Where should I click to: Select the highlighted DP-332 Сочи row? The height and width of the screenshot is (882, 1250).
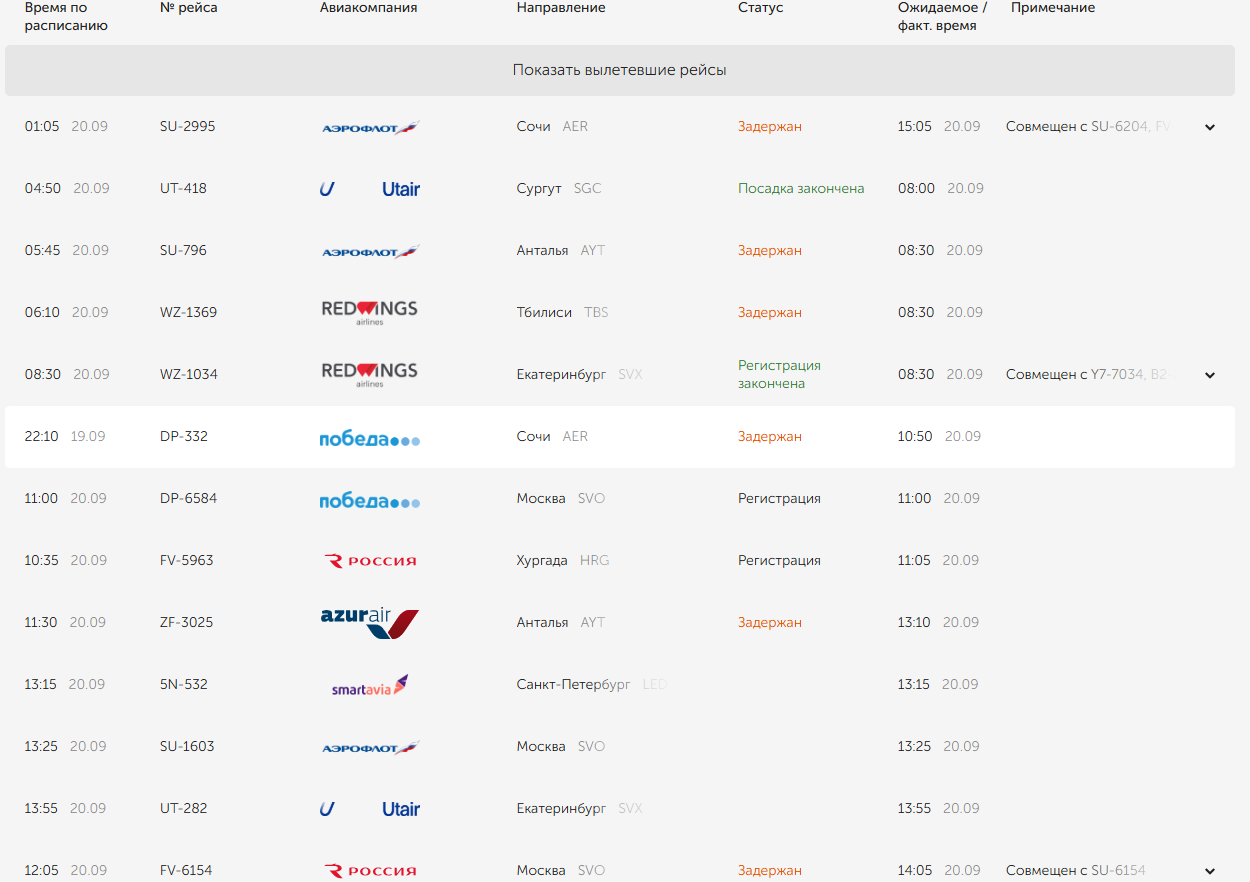(x=620, y=437)
